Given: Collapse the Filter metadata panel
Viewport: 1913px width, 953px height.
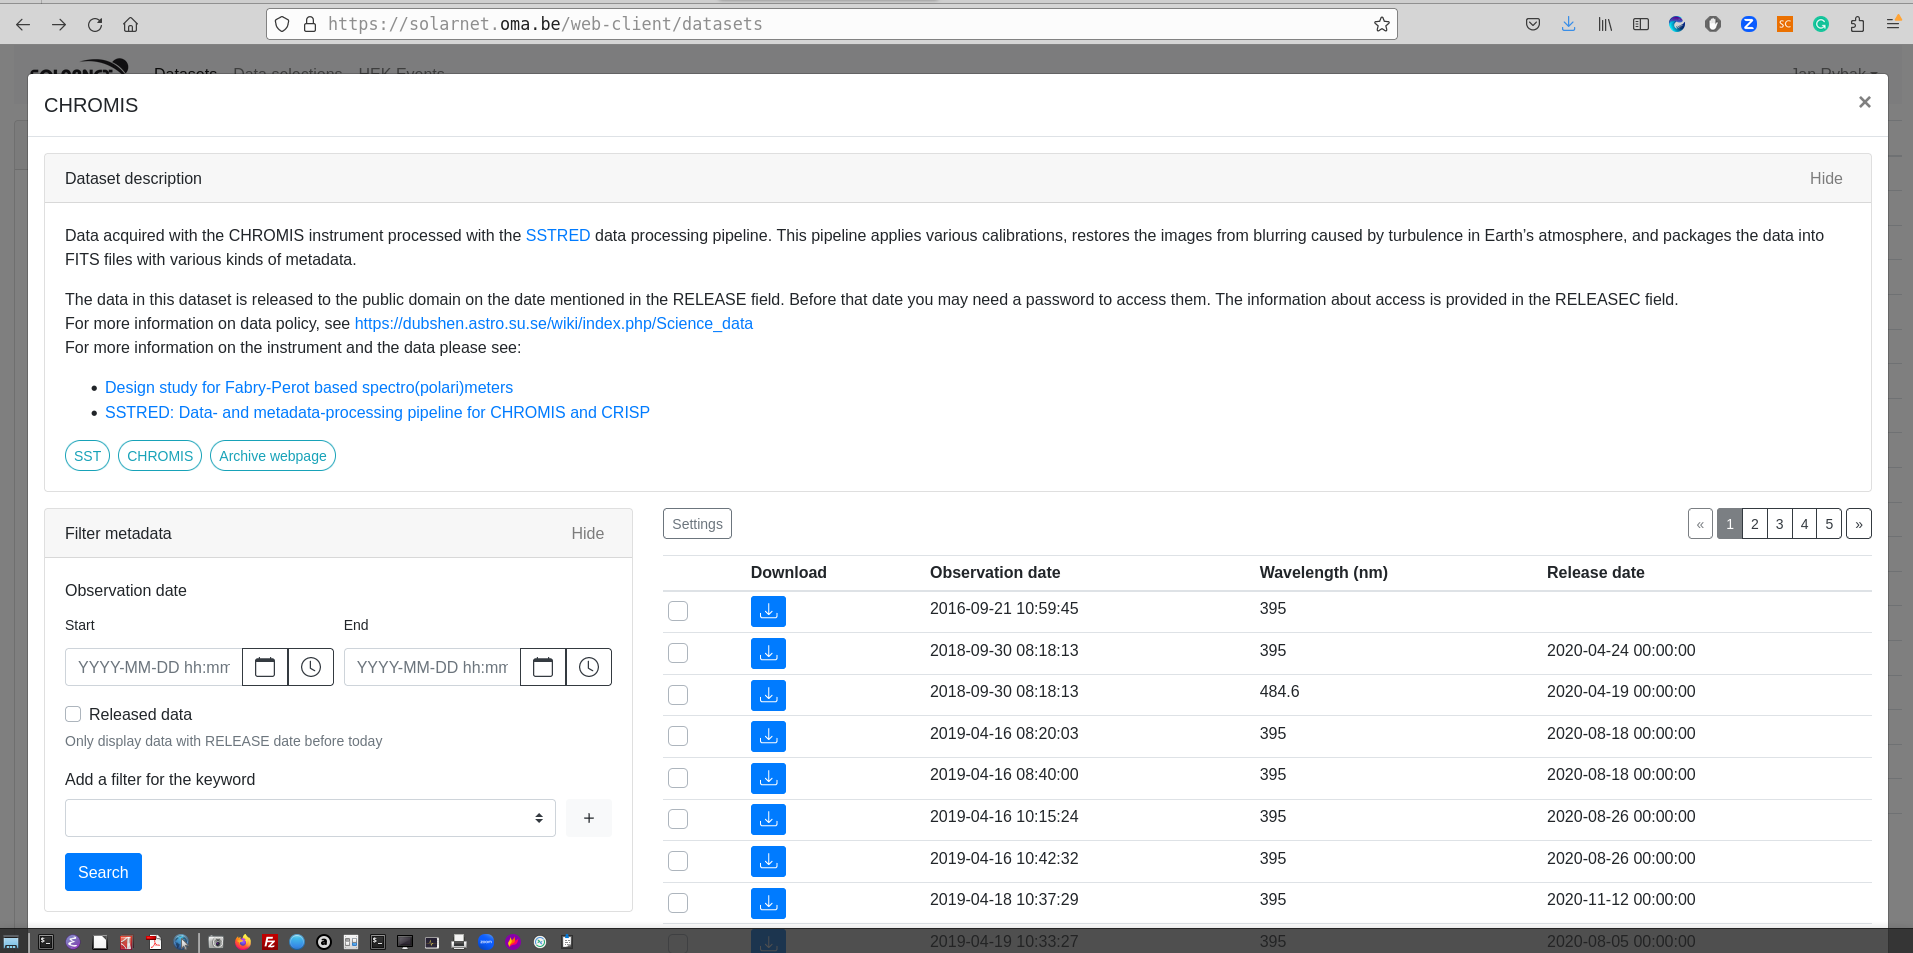Looking at the screenshot, I should click(587, 533).
